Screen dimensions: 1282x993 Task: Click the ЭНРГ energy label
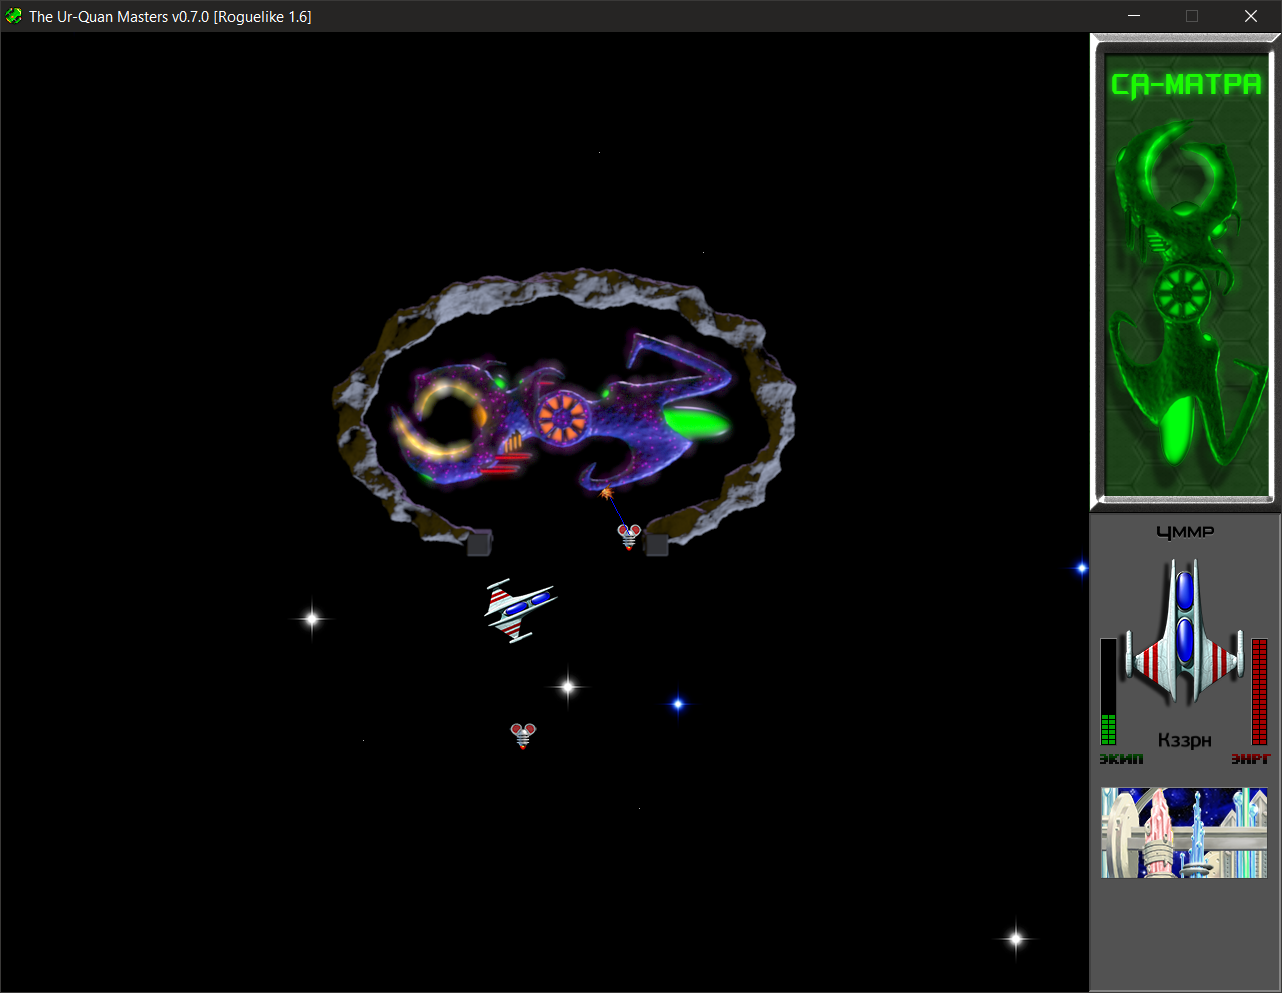coord(1250,759)
